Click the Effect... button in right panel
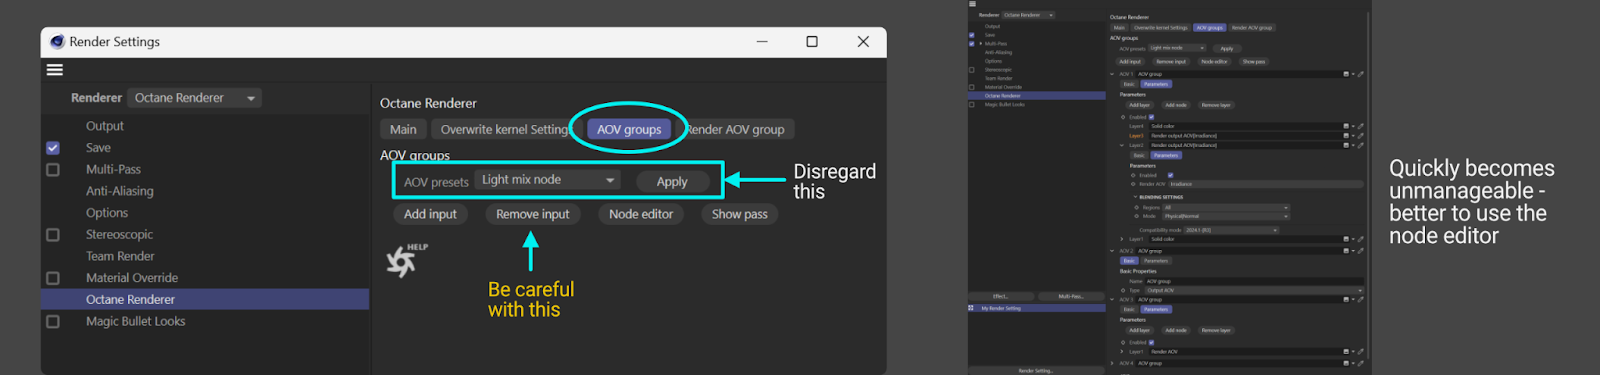This screenshot has height=375, width=1600. (x=1001, y=297)
